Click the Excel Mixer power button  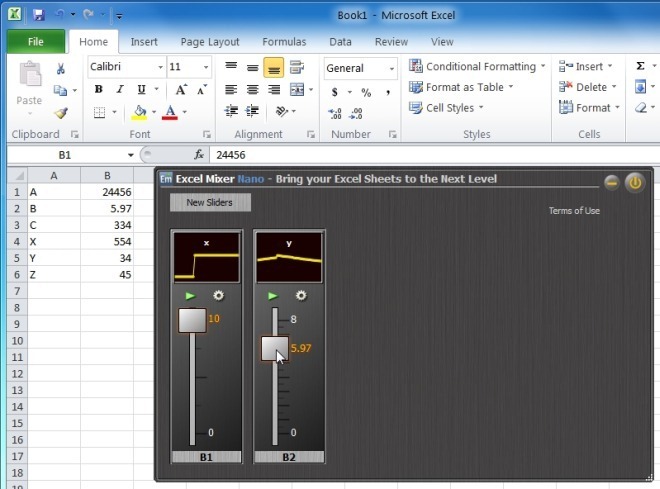pos(635,183)
